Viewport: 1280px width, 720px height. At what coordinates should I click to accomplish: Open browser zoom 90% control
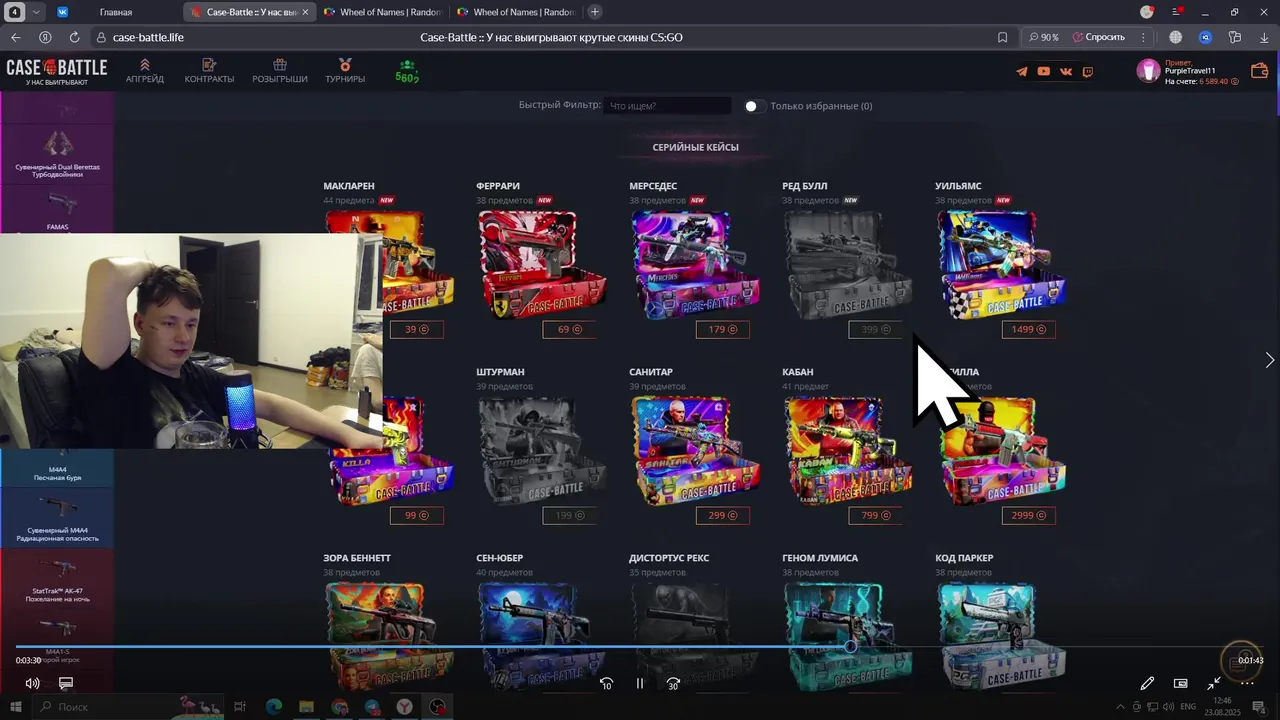coord(1044,37)
